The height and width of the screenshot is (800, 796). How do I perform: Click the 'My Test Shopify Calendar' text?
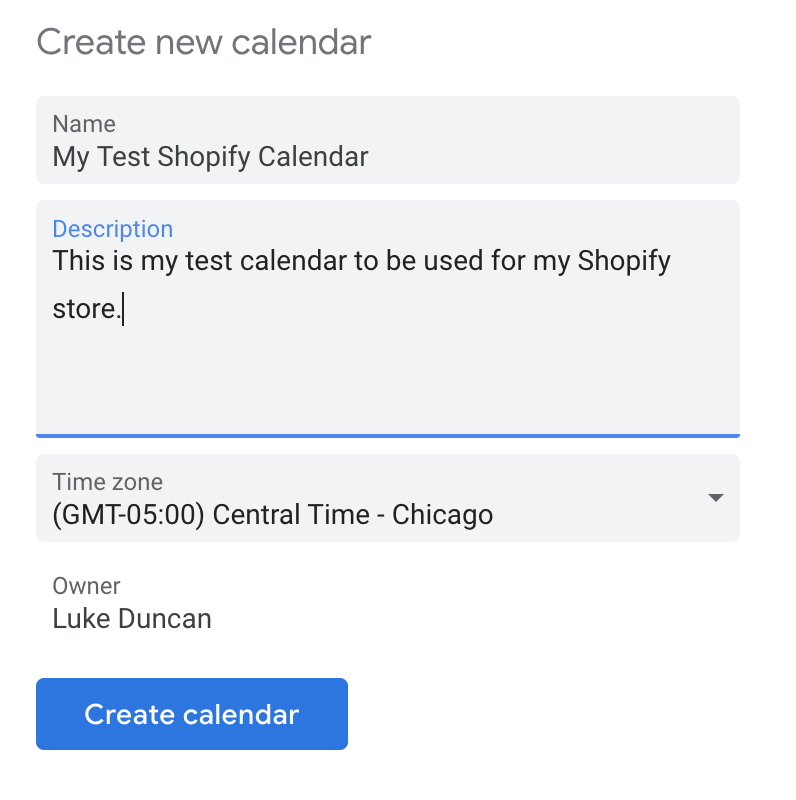coord(210,157)
